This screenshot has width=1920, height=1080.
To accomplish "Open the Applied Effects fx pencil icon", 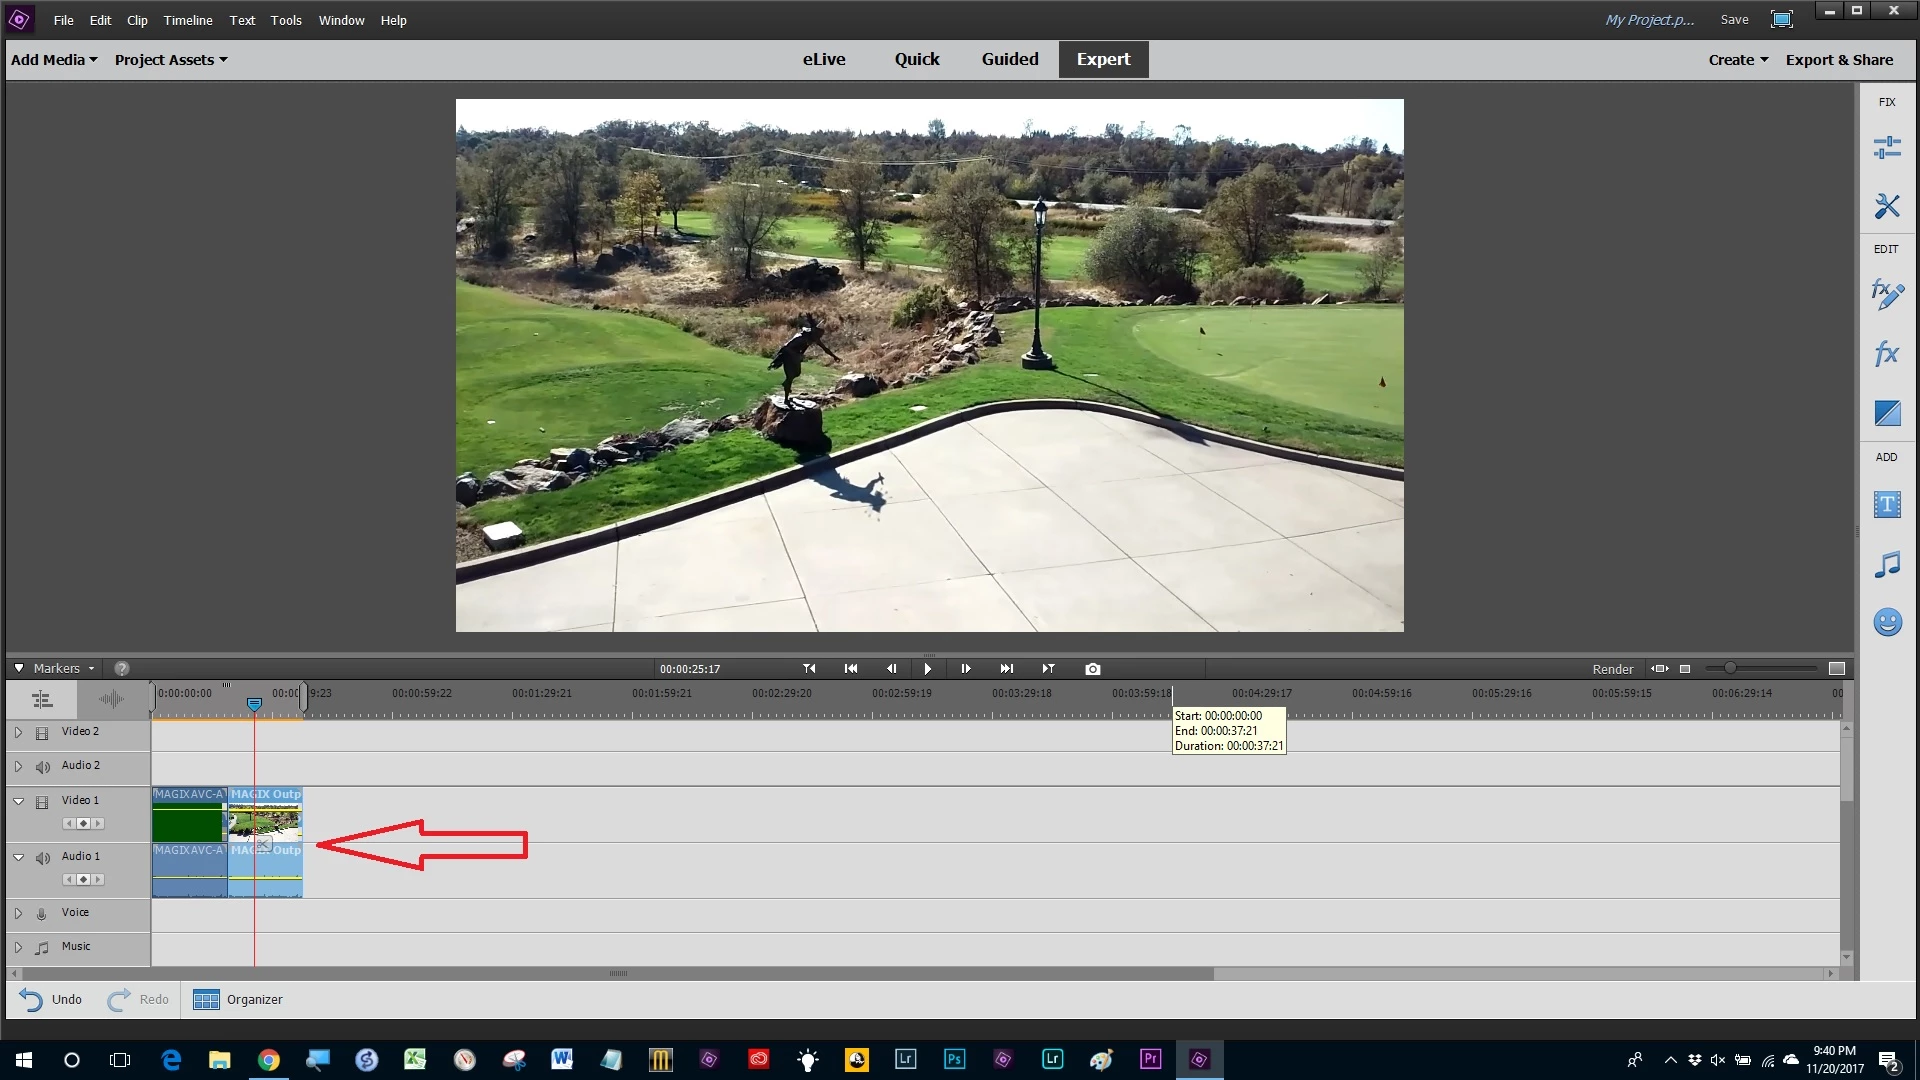I will 1887,294.
